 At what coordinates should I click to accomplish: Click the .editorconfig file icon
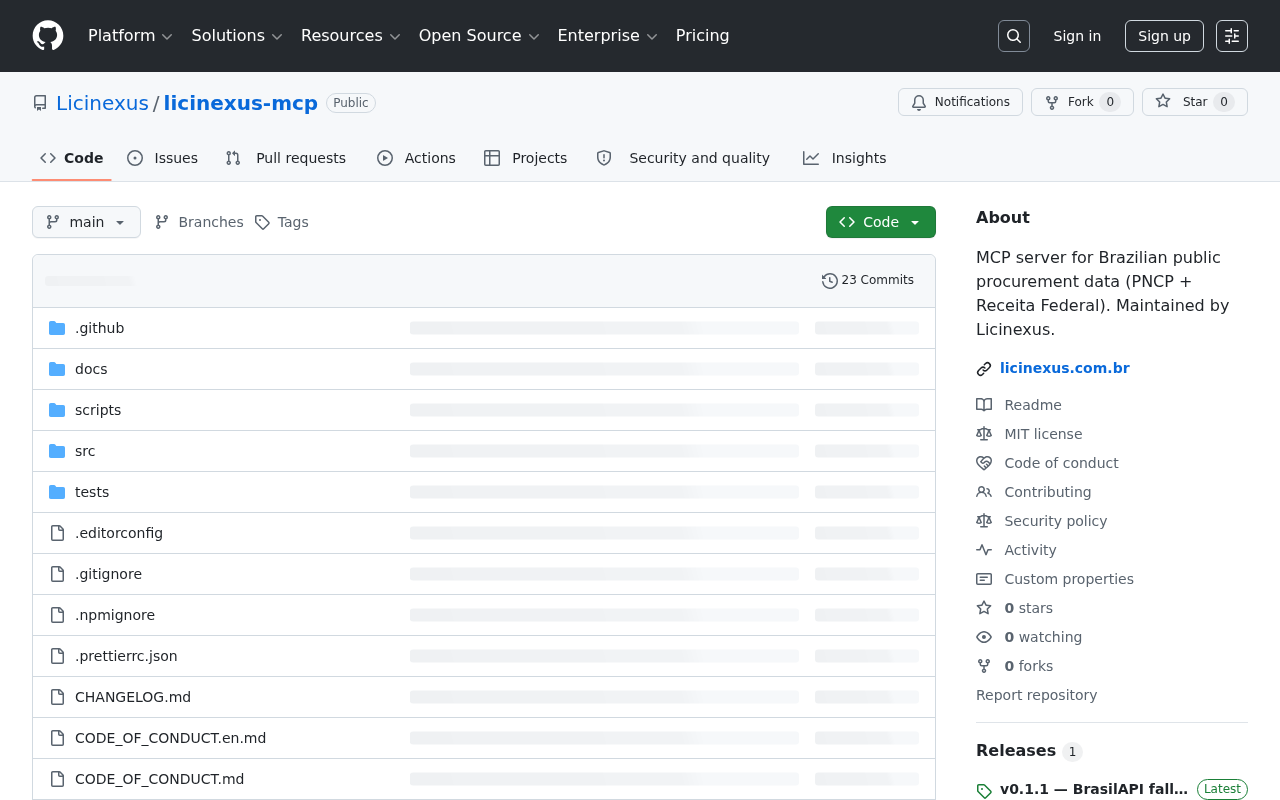(57, 533)
